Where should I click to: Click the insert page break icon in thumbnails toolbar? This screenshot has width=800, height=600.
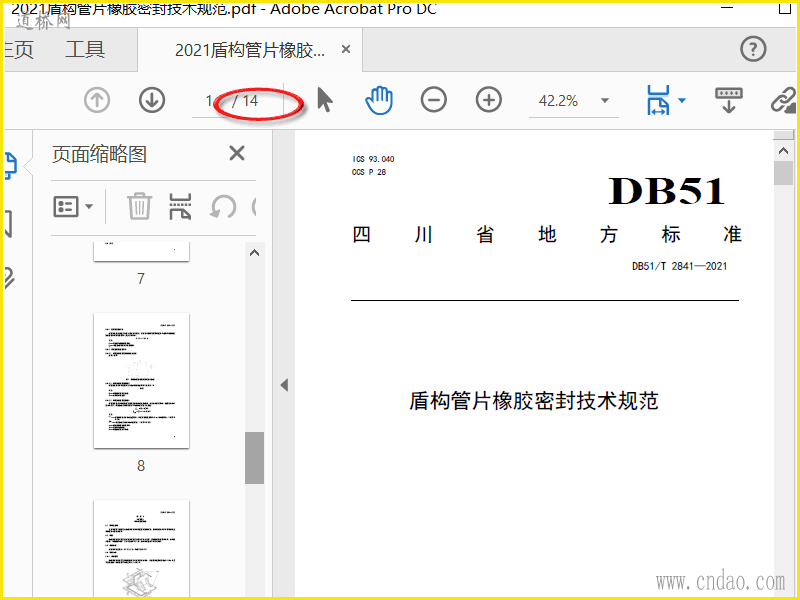(180, 207)
